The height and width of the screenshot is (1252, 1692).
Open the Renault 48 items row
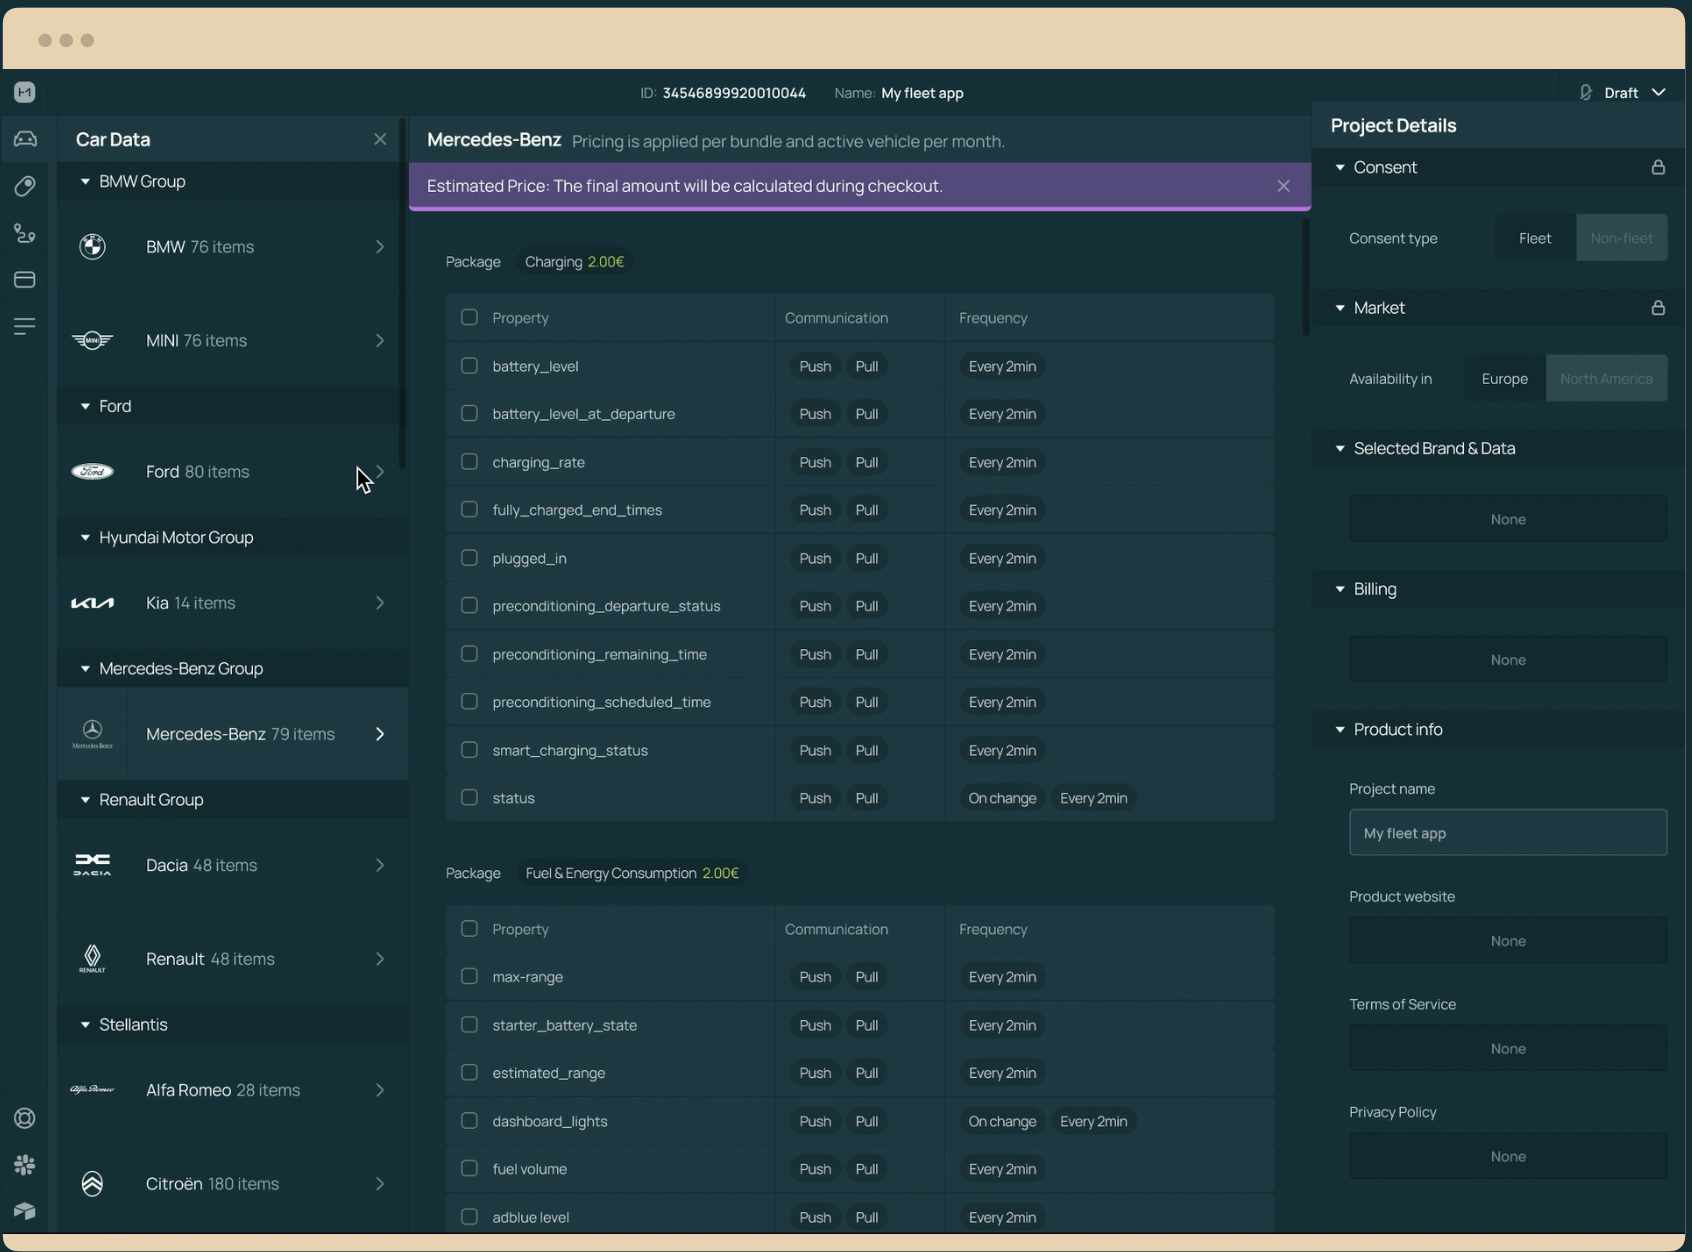pos(232,958)
